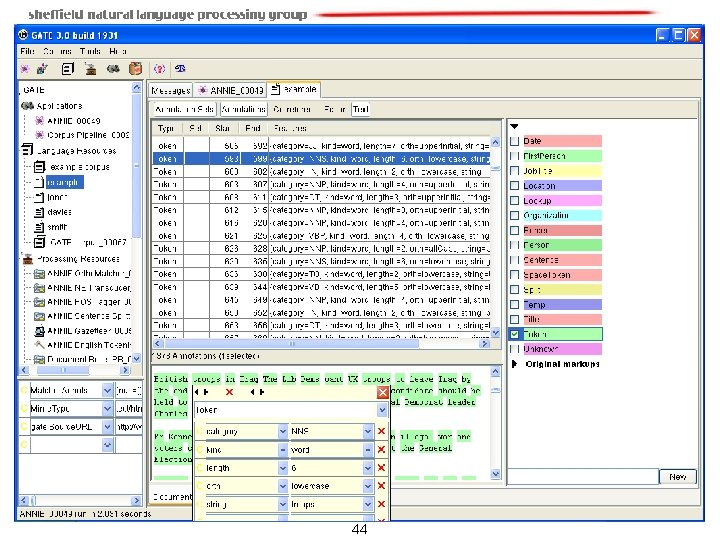This screenshot has width=720, height=540.
Task: Toggle the Text view button
Action: point(360,109)
